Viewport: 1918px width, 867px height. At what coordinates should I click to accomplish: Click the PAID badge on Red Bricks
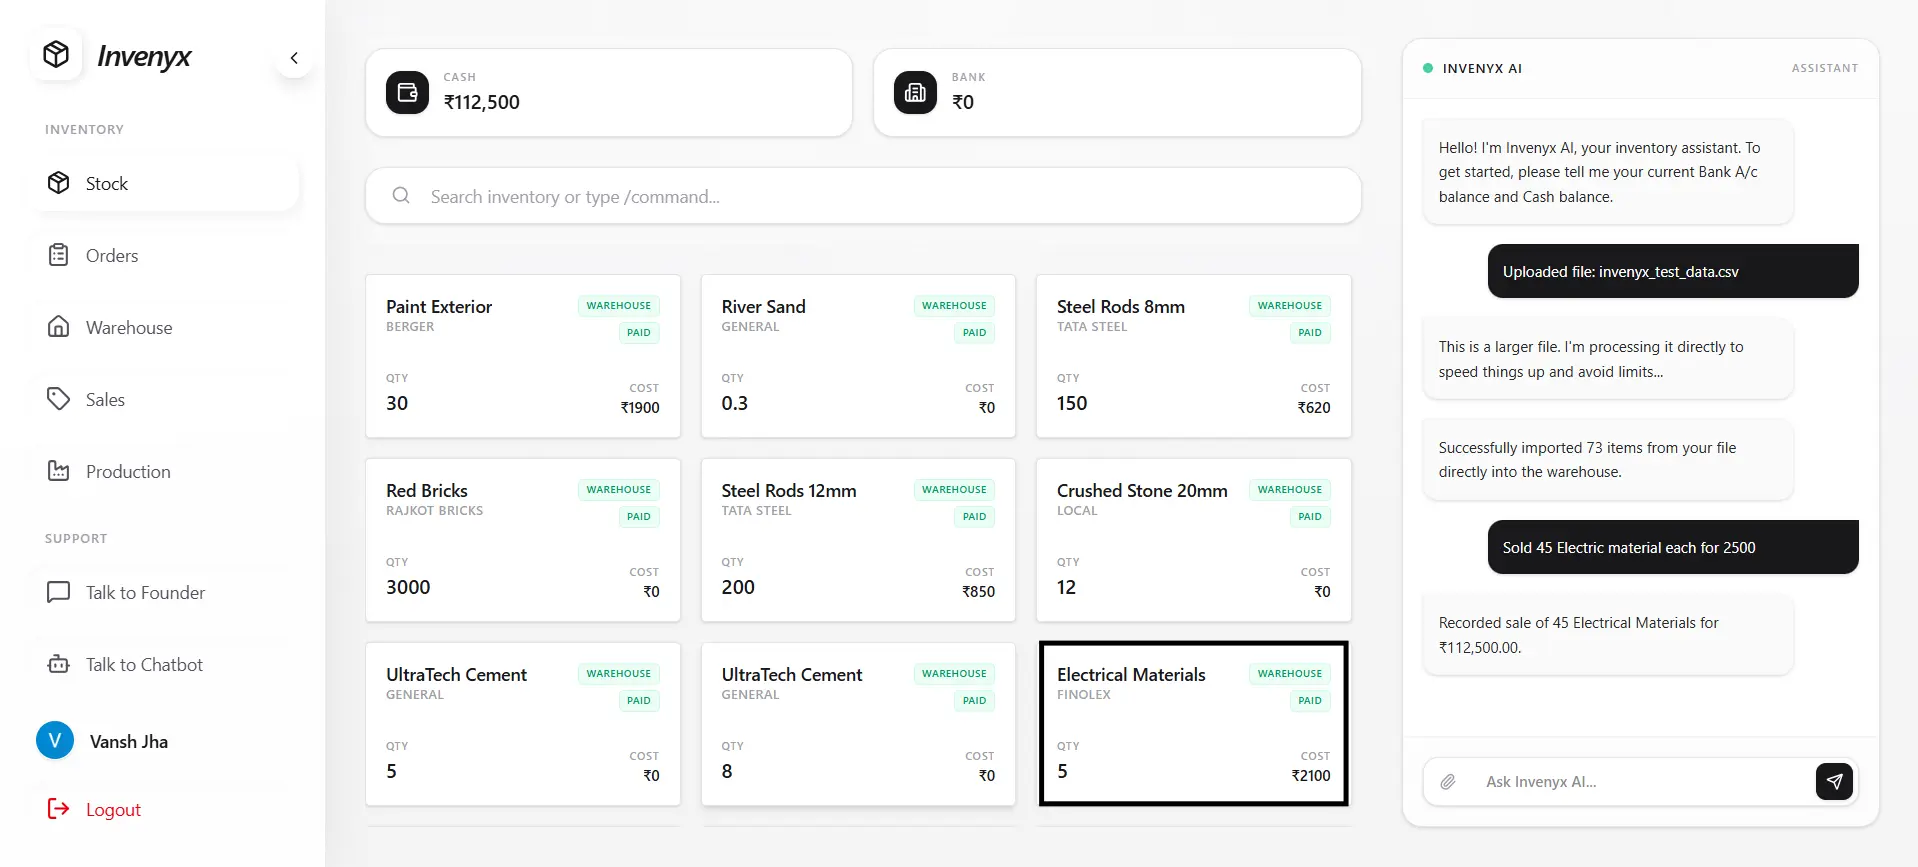pos(639,517)
